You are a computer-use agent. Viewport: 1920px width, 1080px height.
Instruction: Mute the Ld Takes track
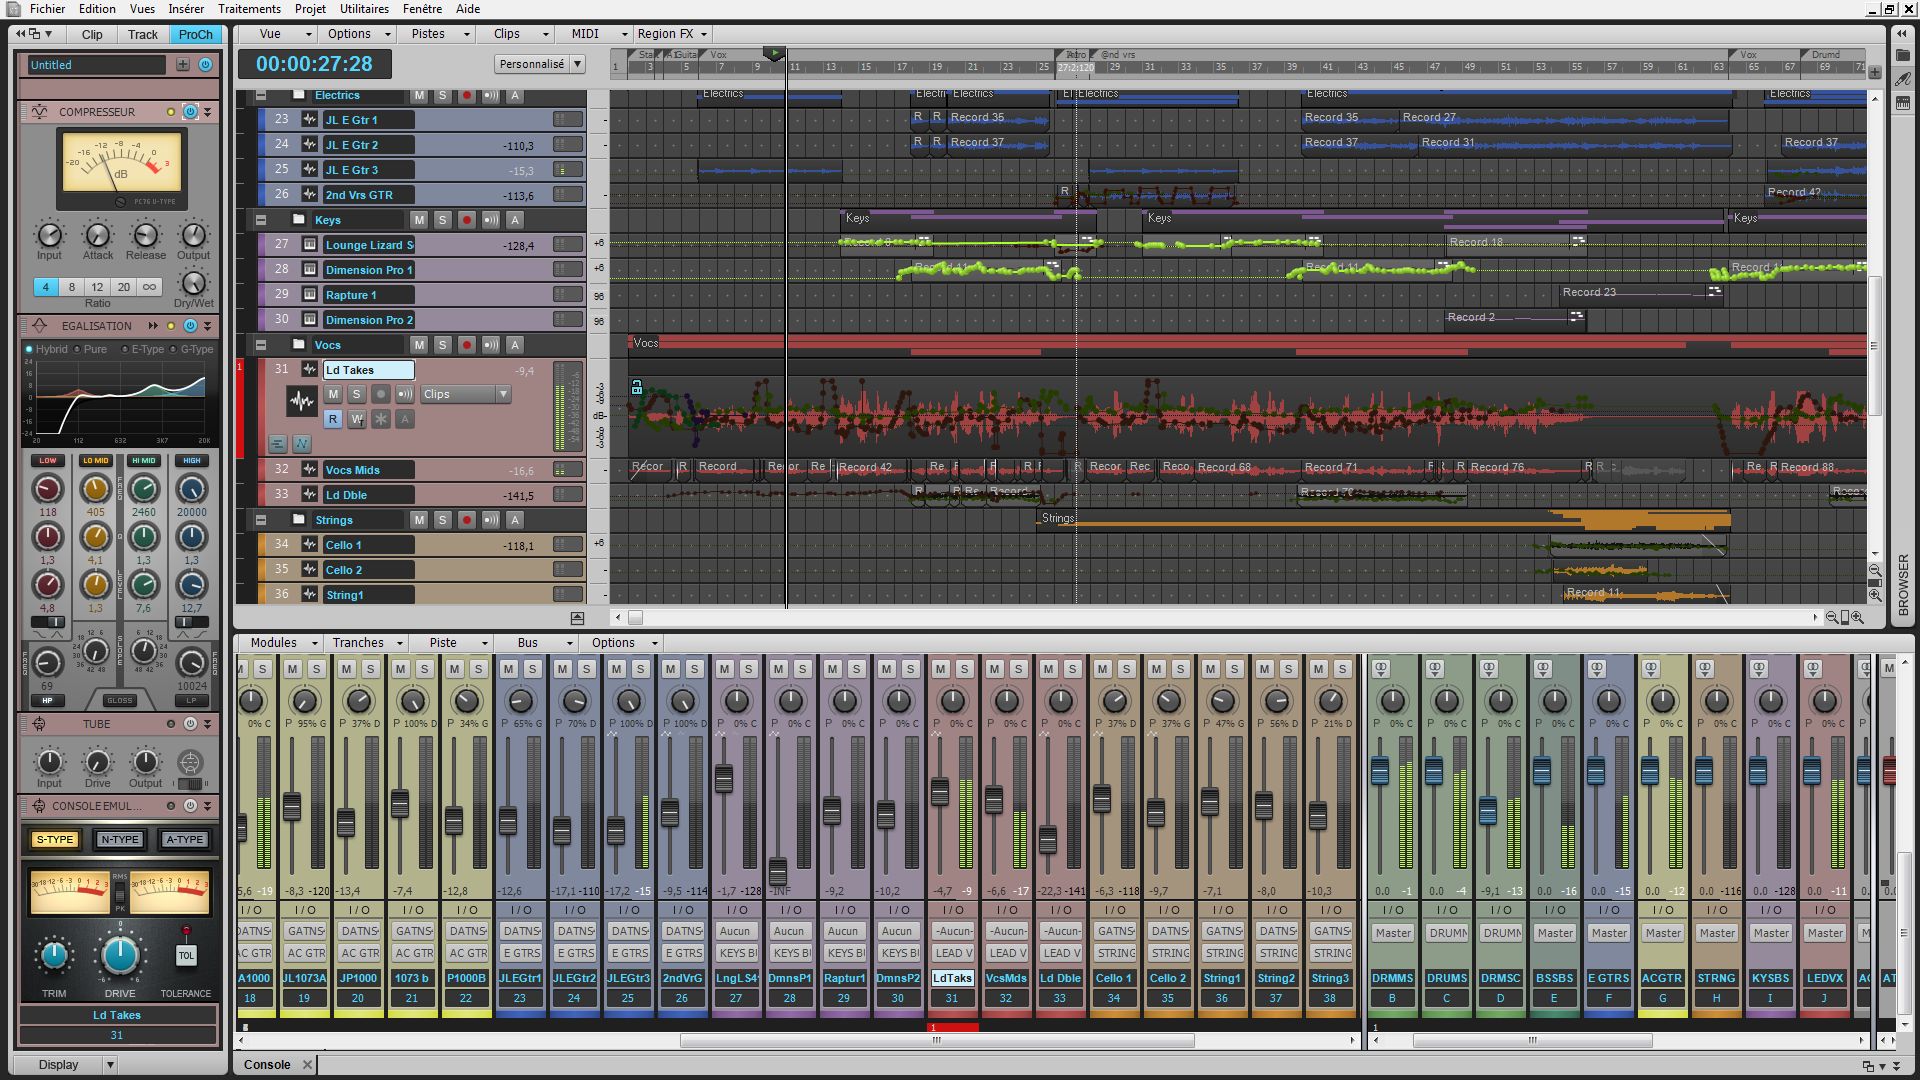pyautogui.click(x=332, y=394)
